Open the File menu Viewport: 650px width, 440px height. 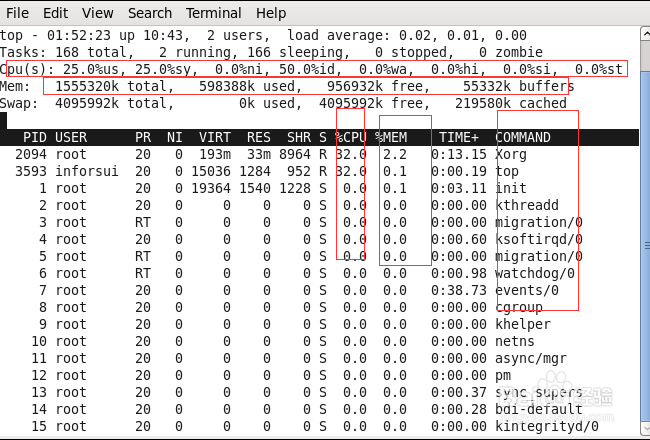17,13
